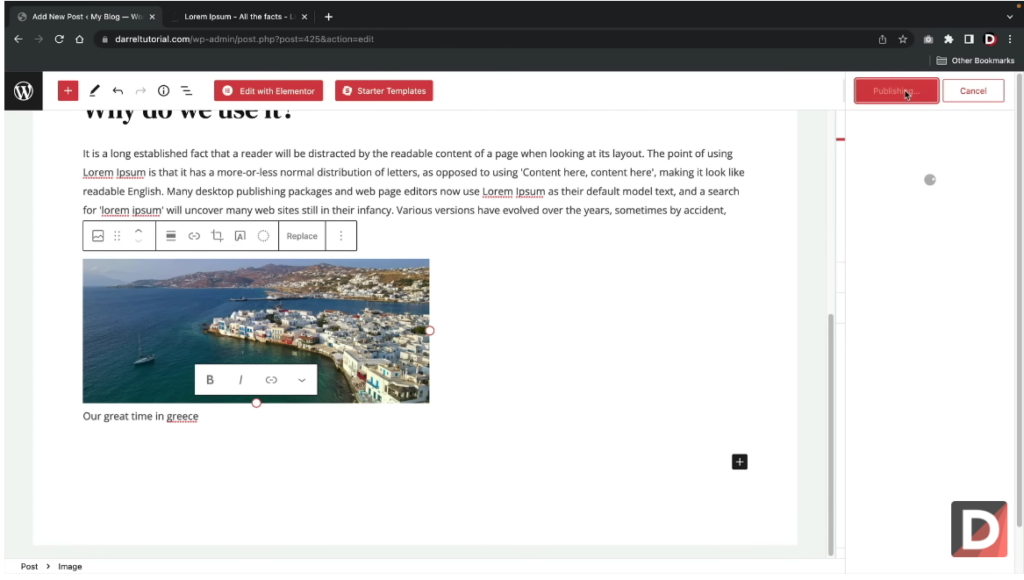The height and width of the screenshot is (580, 1024).
Task: Open the WordPress logo dashboard link
Action: tap(24, 91)
